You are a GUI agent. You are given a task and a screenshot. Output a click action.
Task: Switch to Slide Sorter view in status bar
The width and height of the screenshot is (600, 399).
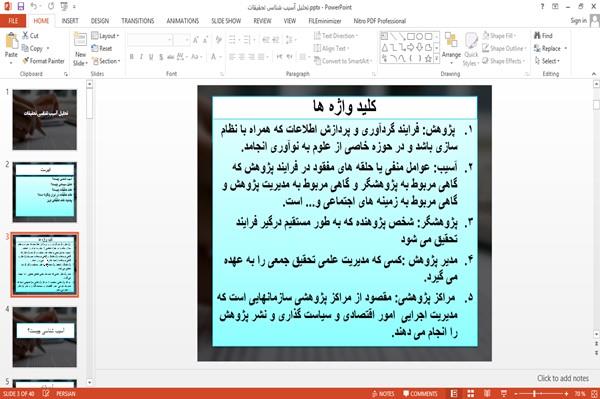[x=471, y=394]
